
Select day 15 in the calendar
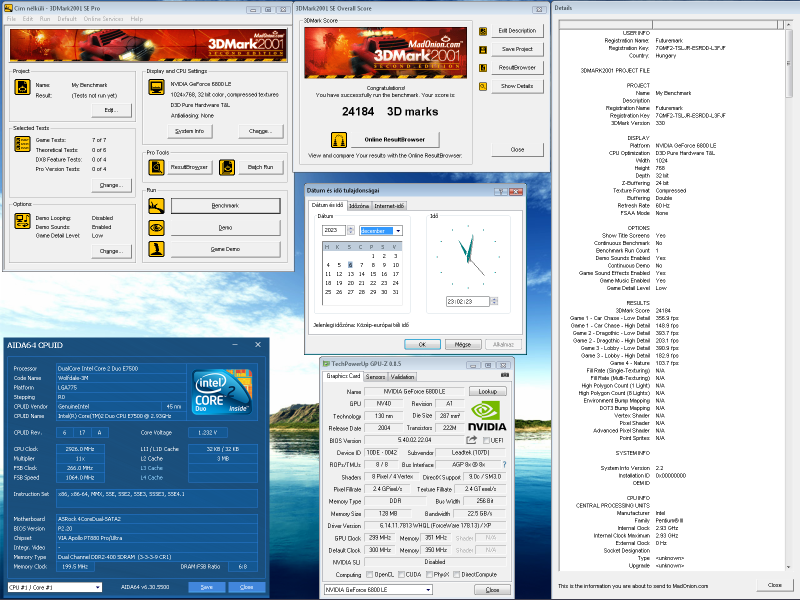373,274
